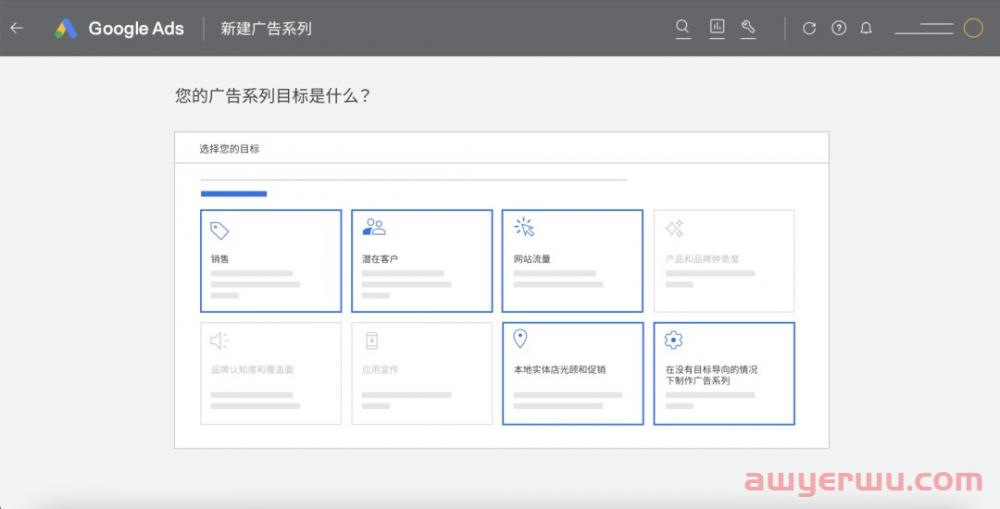Screen dimensions: 1000x509
Task: Open notifications bell icon
Action: click(866, 28)
